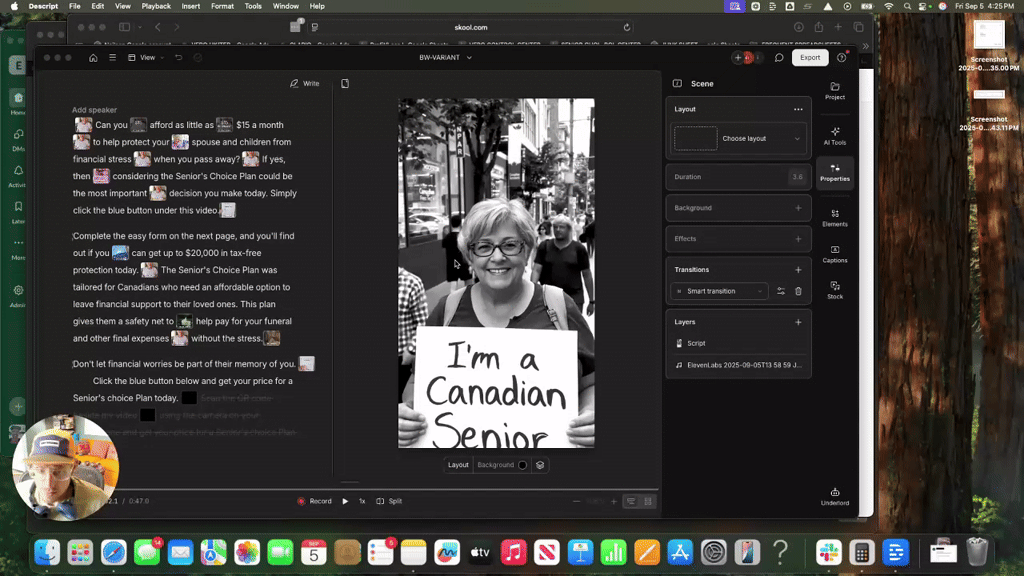Open the Project panel tab

click(835, 91)
